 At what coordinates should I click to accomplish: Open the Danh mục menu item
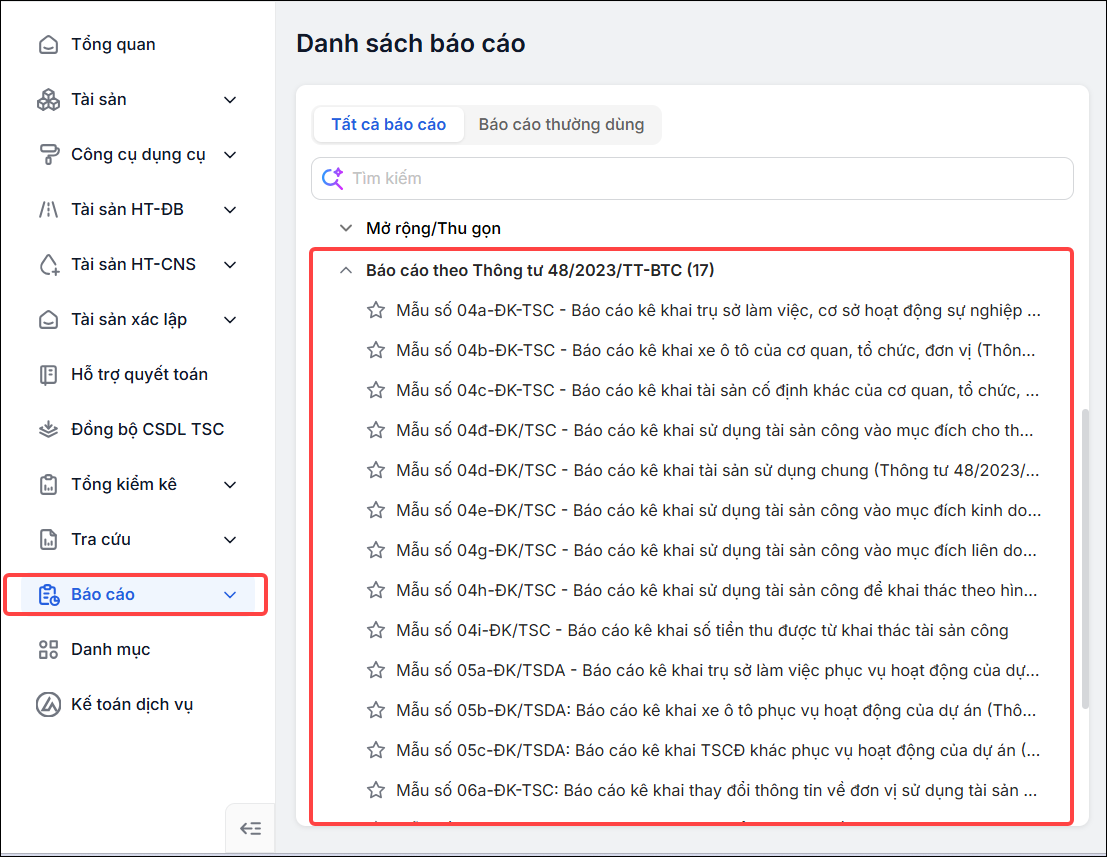tap(110, 649)
